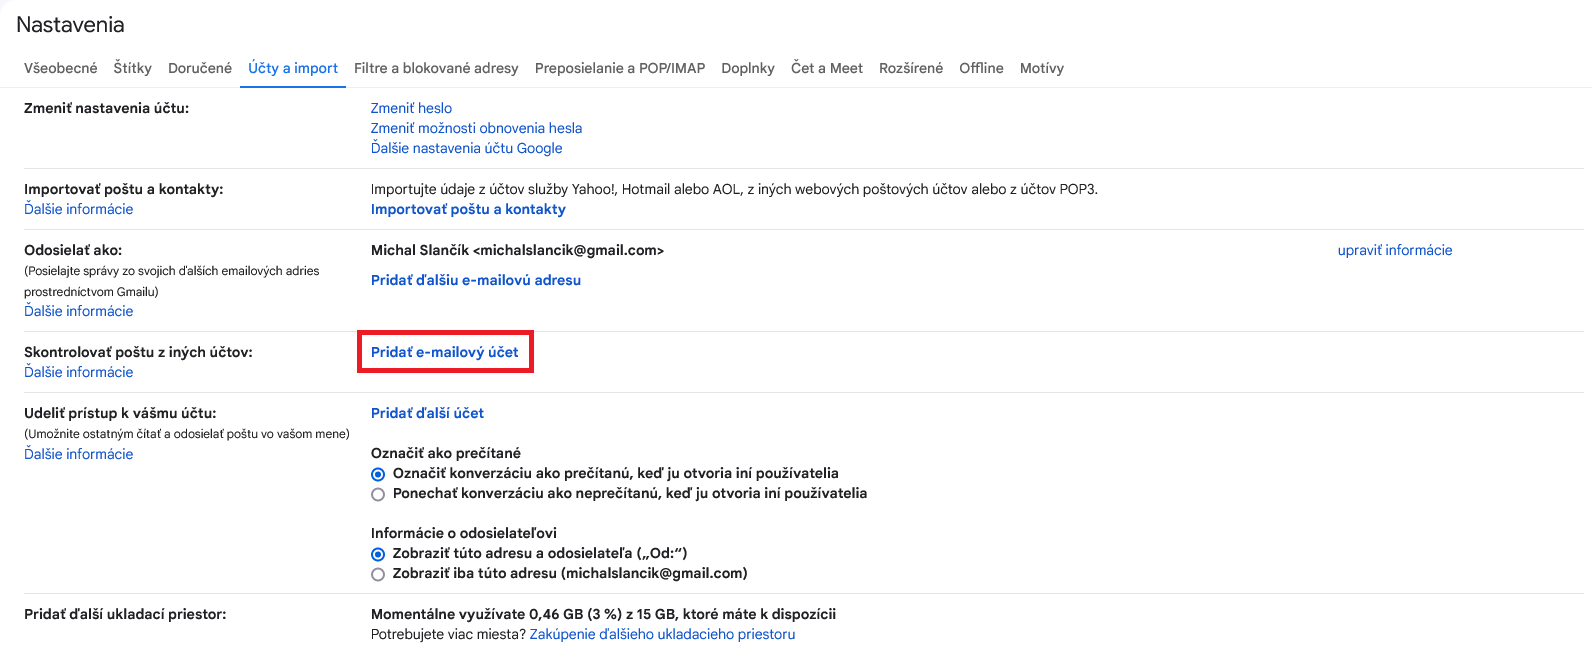Click the Zmeniť nastavenia účtu label
The width and height of the screenshot is (1592, 667).
coord(106,108)
